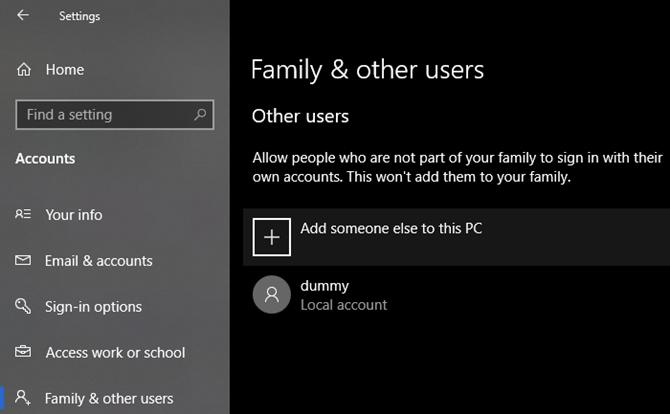Image resolution: width=670 pixels, height=414 pixels.
Task: Click the Local account label under dummy
Action: [x=344, y=305]
